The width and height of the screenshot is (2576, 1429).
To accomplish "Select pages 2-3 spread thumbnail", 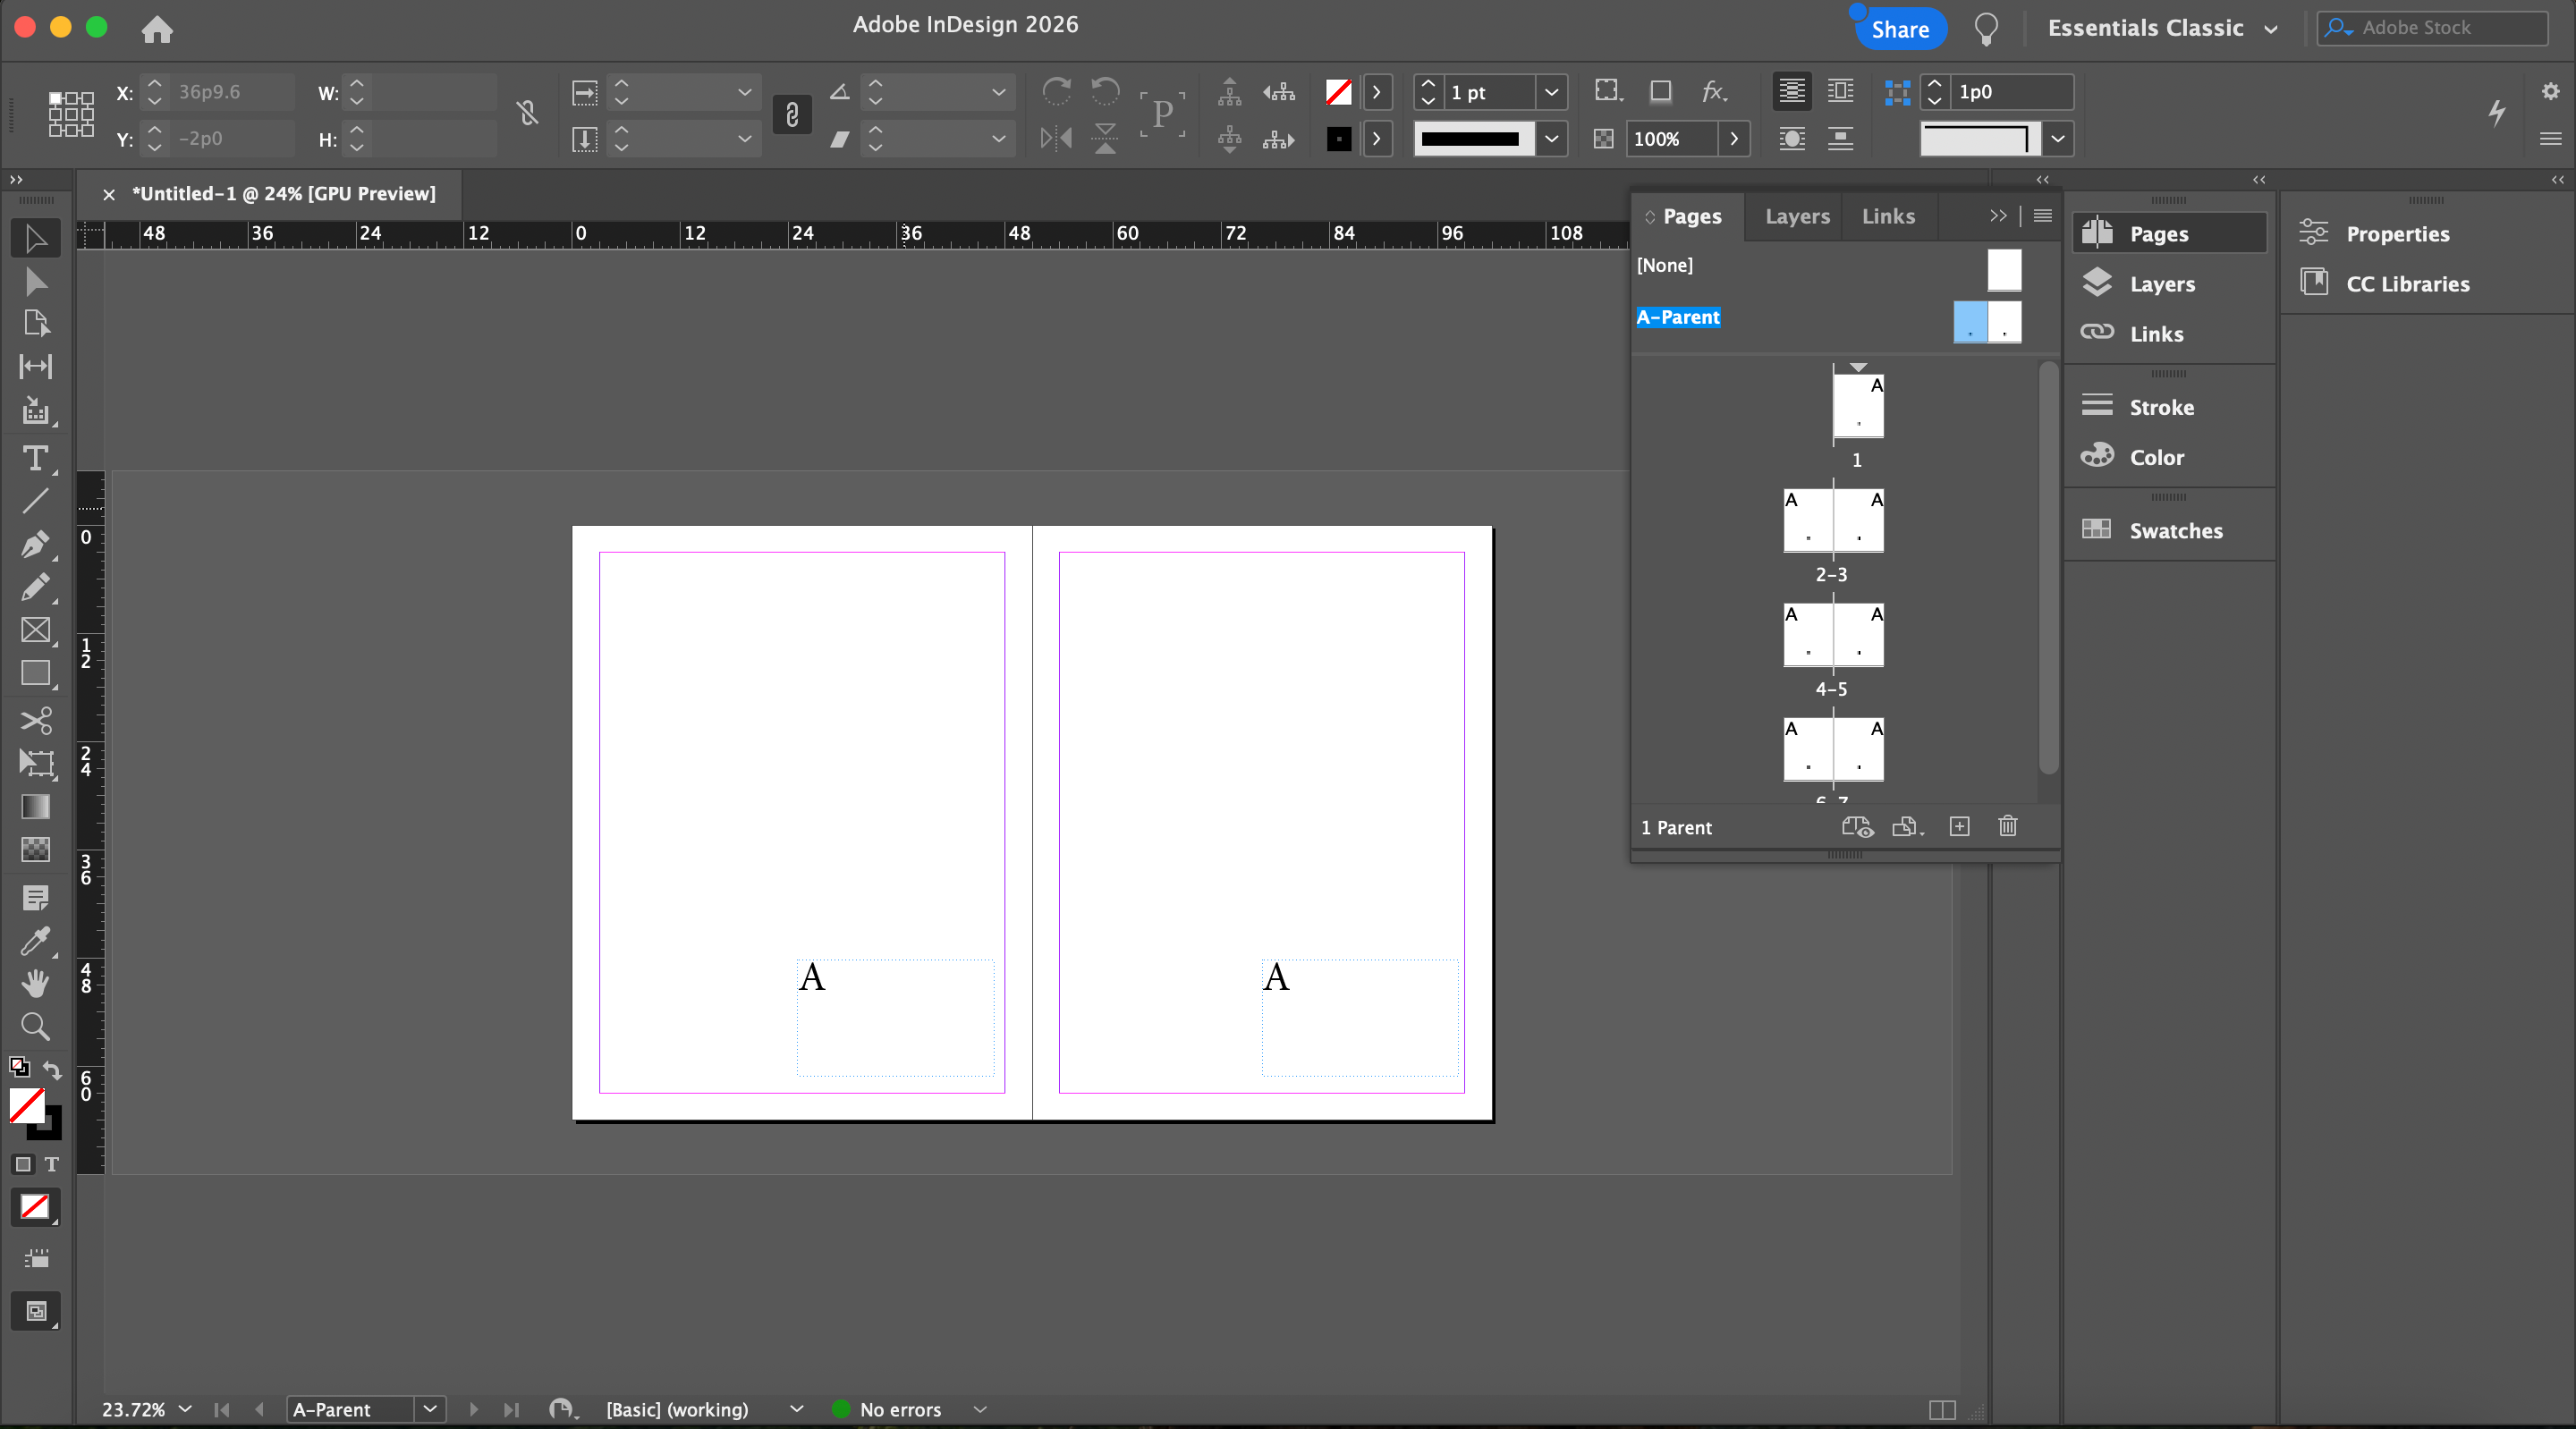I will click(1833, 520).
